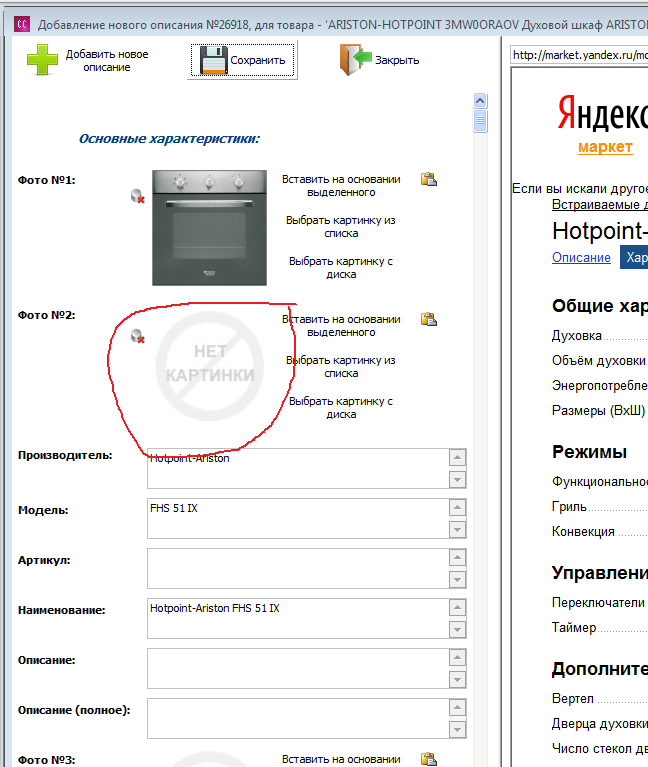Click the Закрыть door icon button
The width and height of the screenshot is (648, 767).
point(380,60)
